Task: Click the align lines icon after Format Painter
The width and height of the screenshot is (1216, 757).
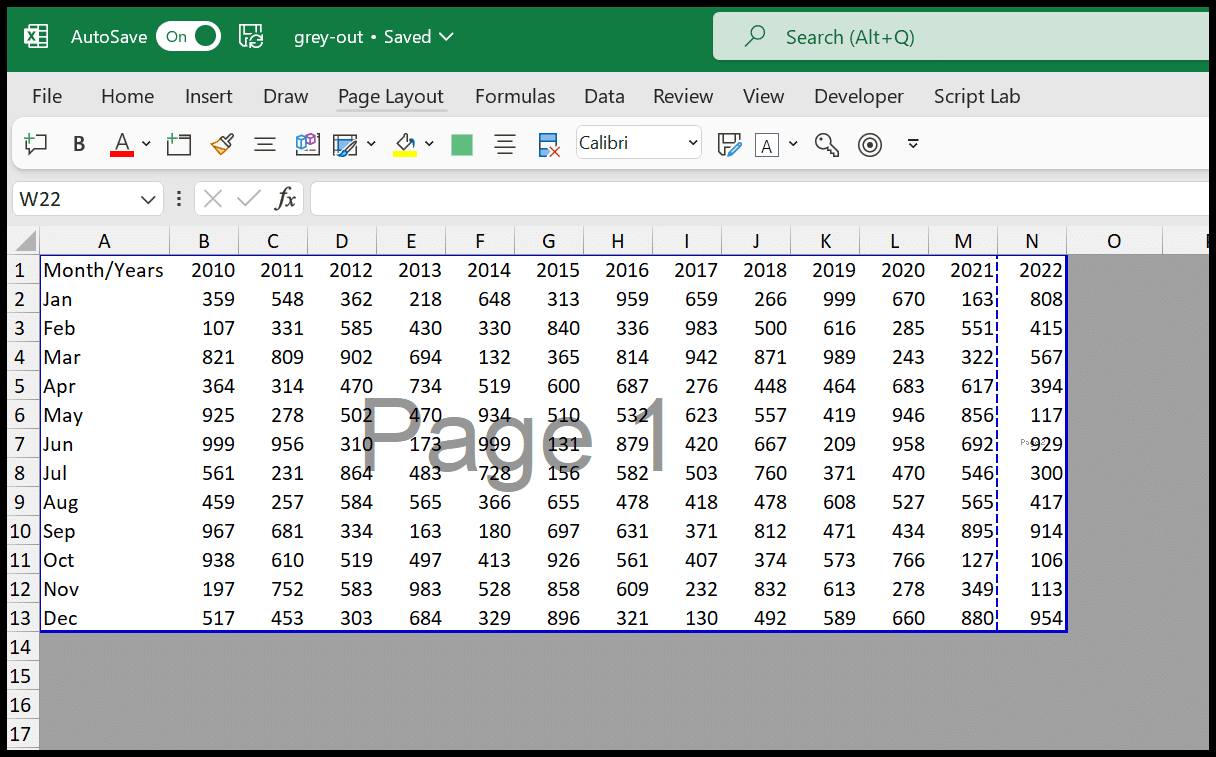Action: click(x=265, y=144)
